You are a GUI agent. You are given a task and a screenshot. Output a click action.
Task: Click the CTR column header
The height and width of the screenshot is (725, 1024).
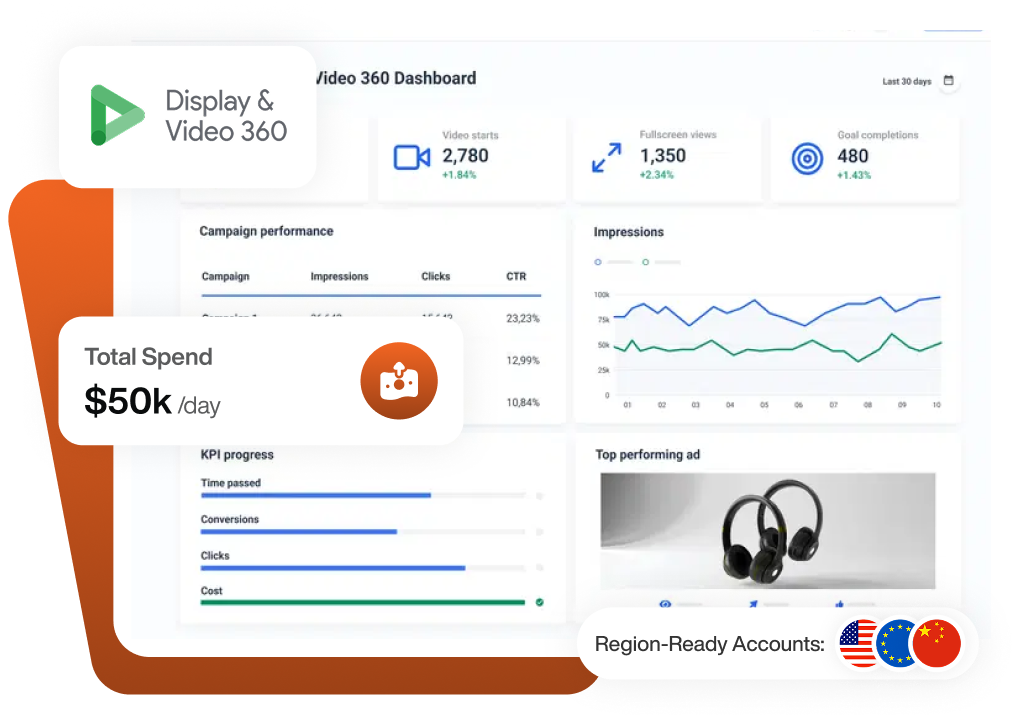tap(516, 276)
